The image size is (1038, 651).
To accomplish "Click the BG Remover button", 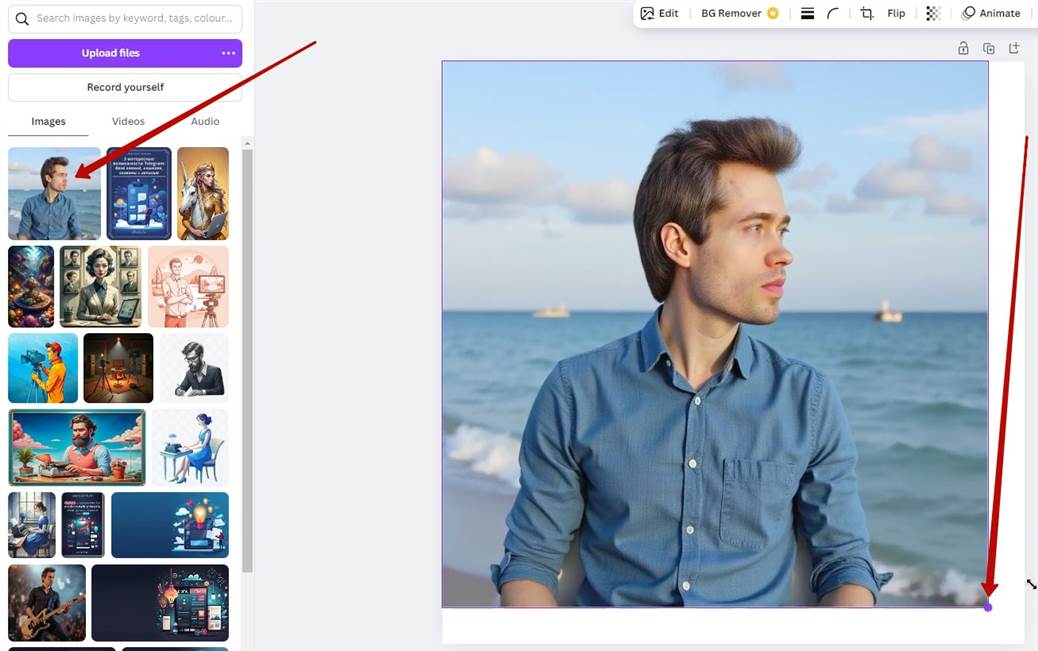I will (739, 13).
